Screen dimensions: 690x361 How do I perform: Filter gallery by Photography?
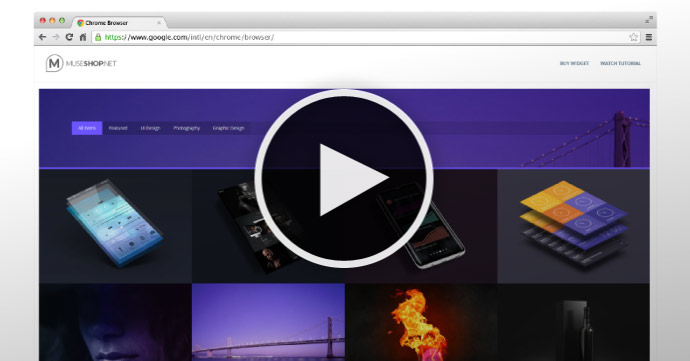pos(187,128)
